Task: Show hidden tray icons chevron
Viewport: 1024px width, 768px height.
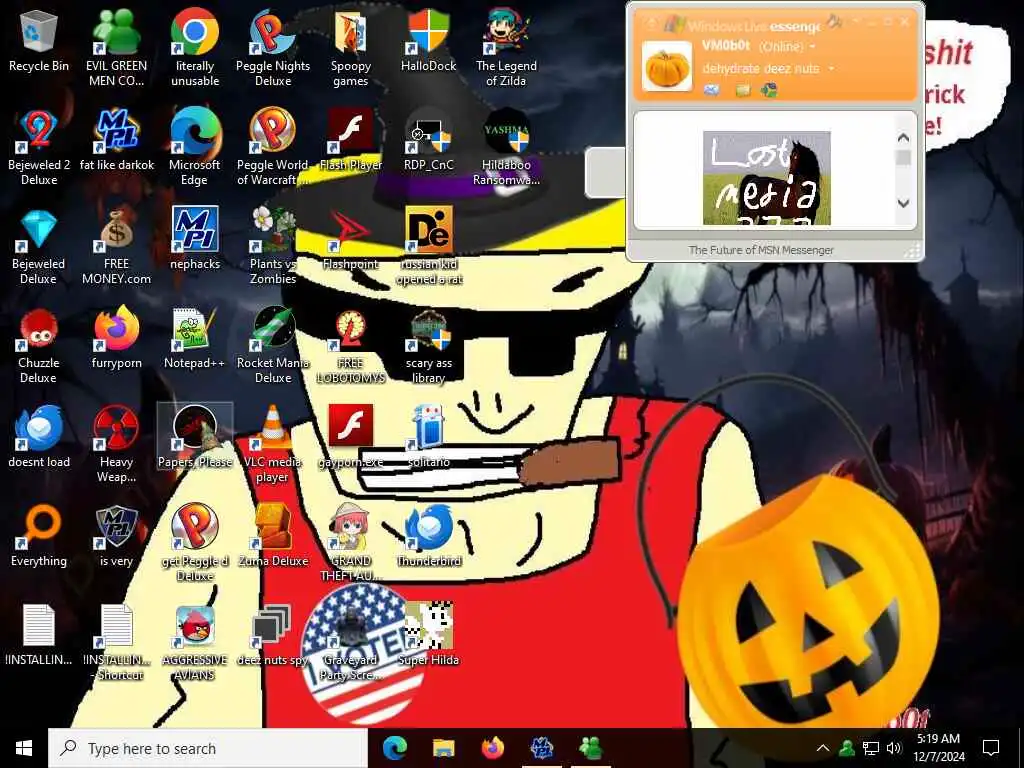Action: tap(823, 748)
